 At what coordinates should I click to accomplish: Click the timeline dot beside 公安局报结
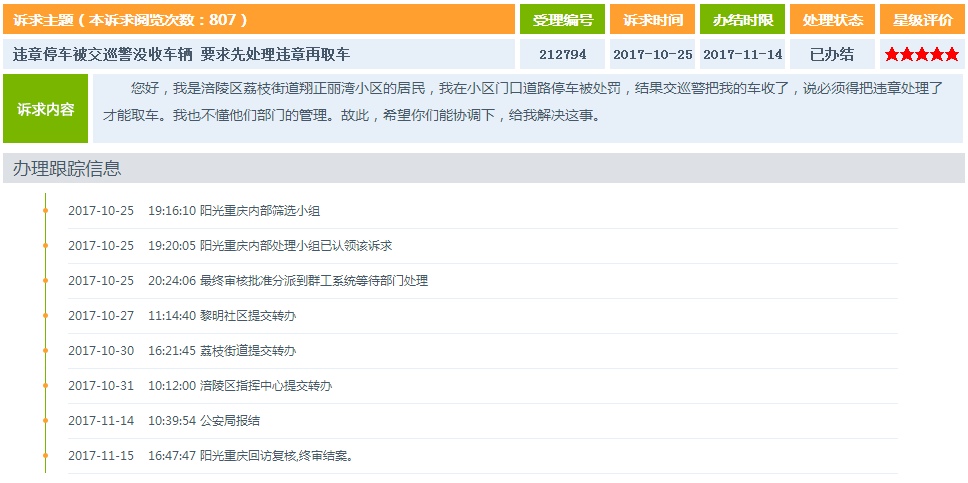click(45, 421)
